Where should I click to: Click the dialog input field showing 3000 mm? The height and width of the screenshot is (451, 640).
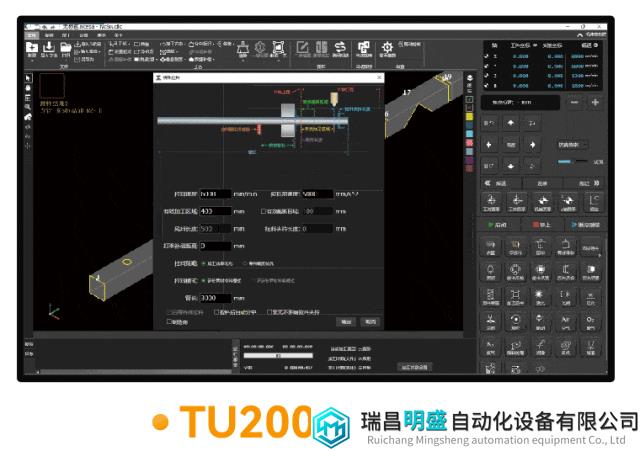215,298
